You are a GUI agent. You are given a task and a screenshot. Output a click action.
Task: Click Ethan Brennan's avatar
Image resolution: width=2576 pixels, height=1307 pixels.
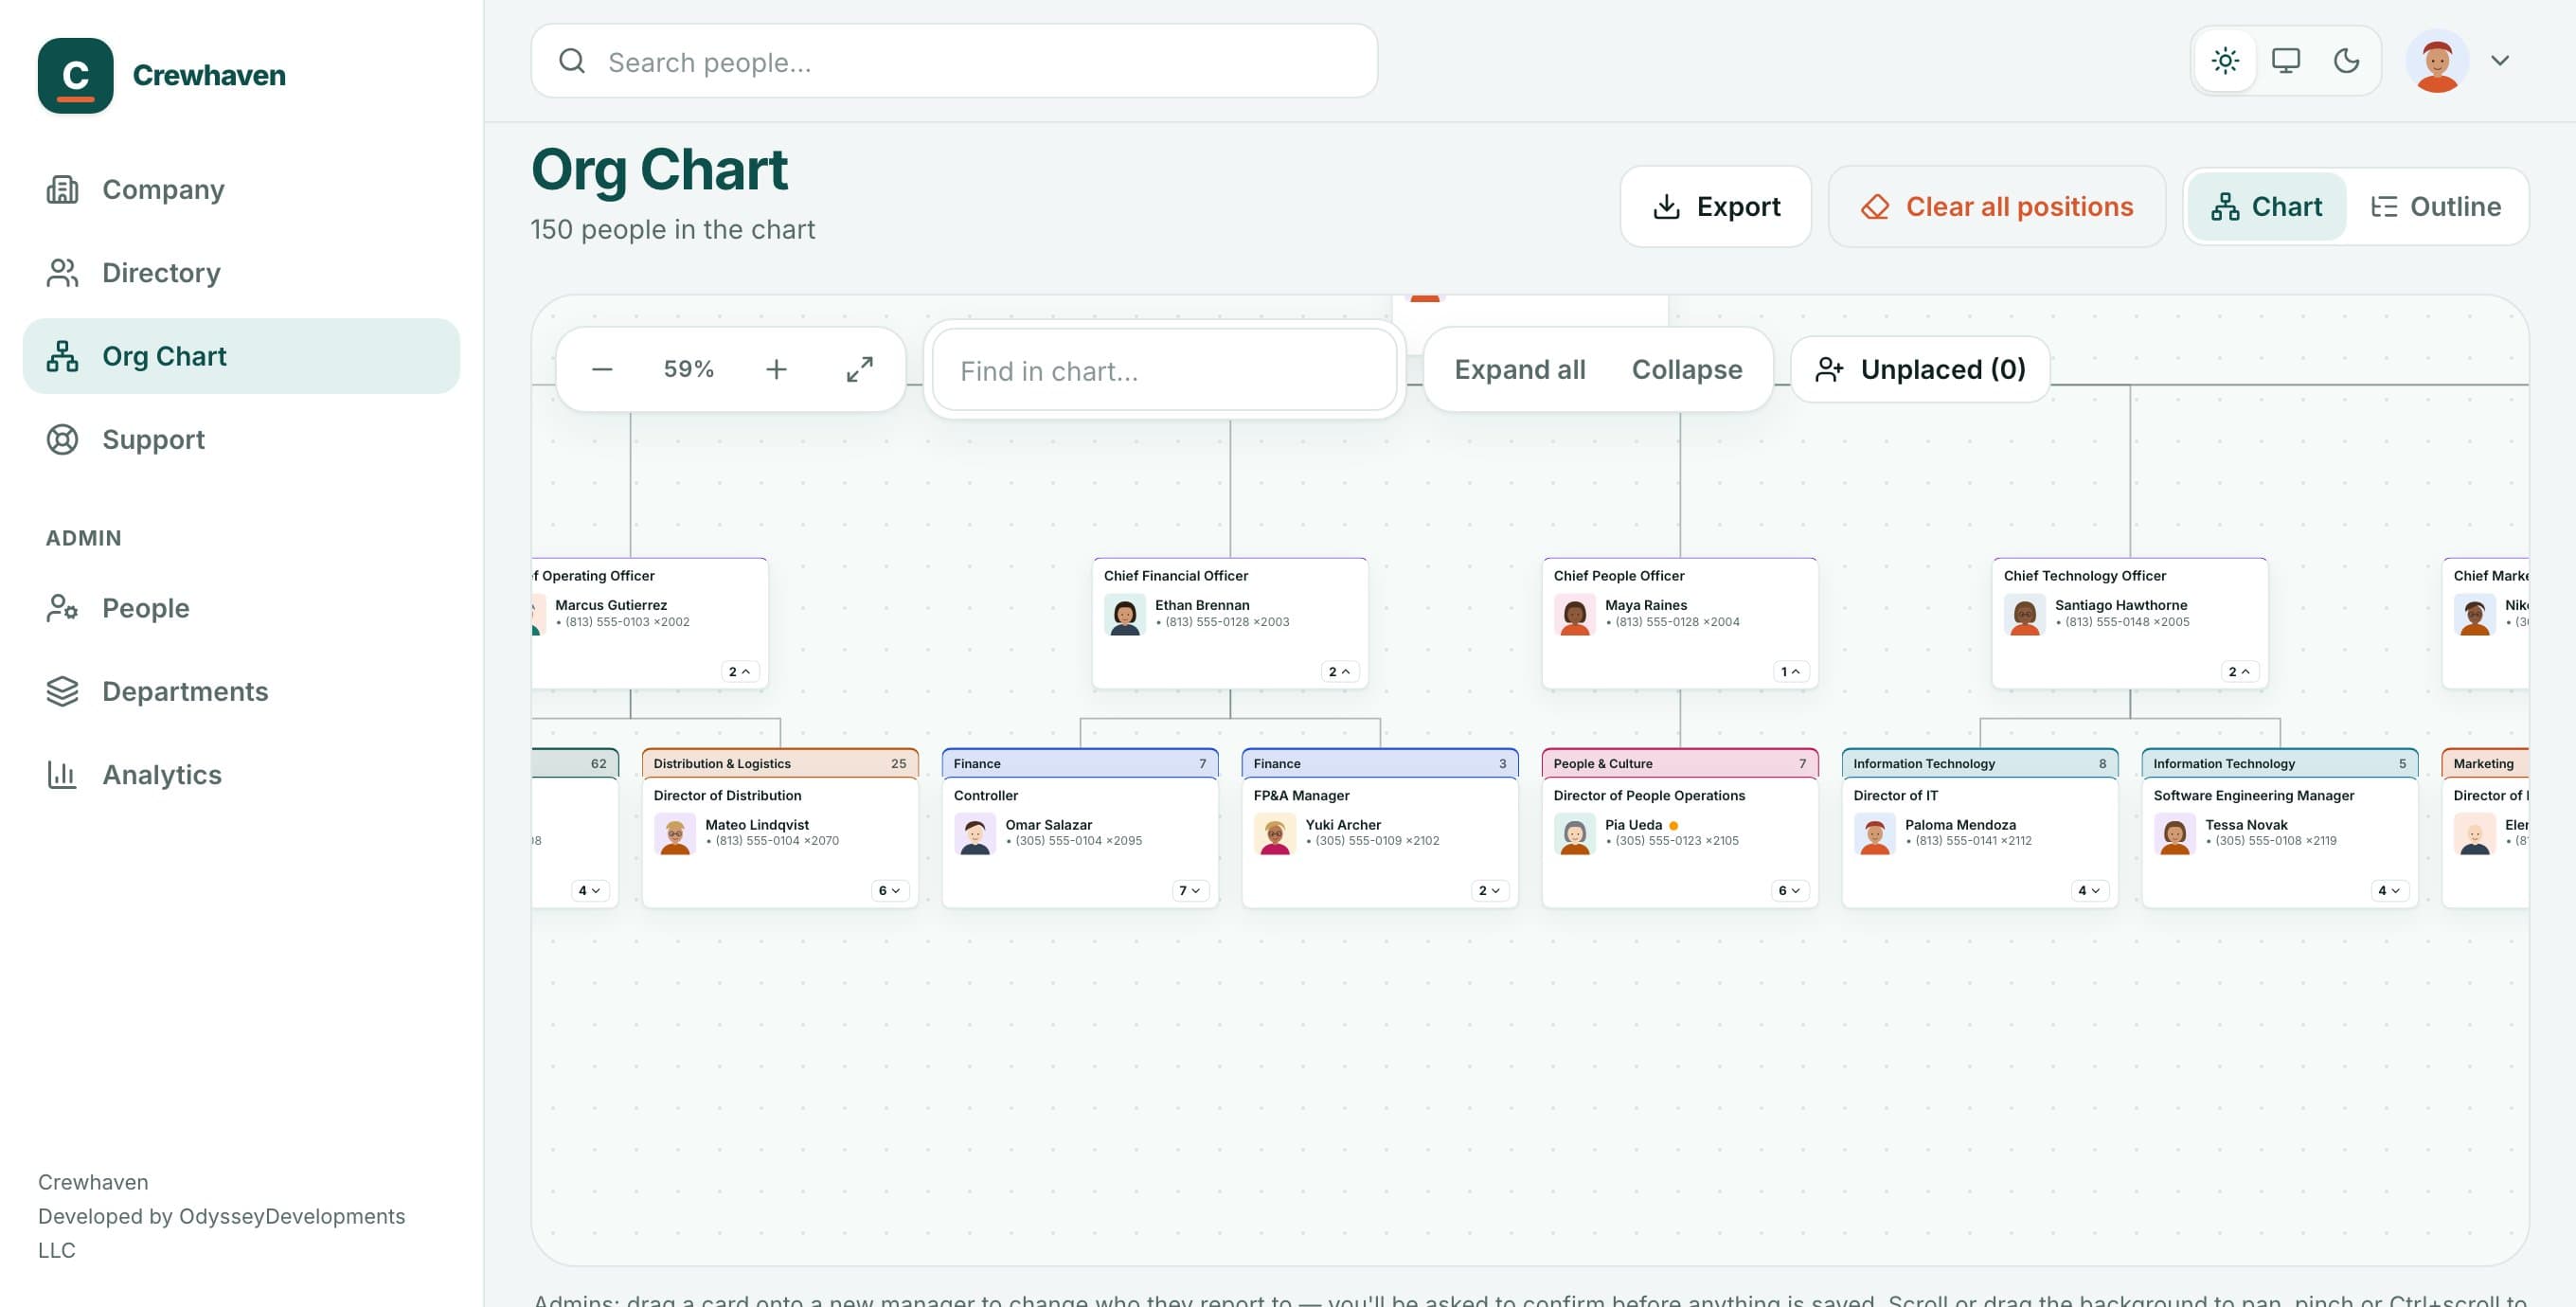[x=1124, y=614]
